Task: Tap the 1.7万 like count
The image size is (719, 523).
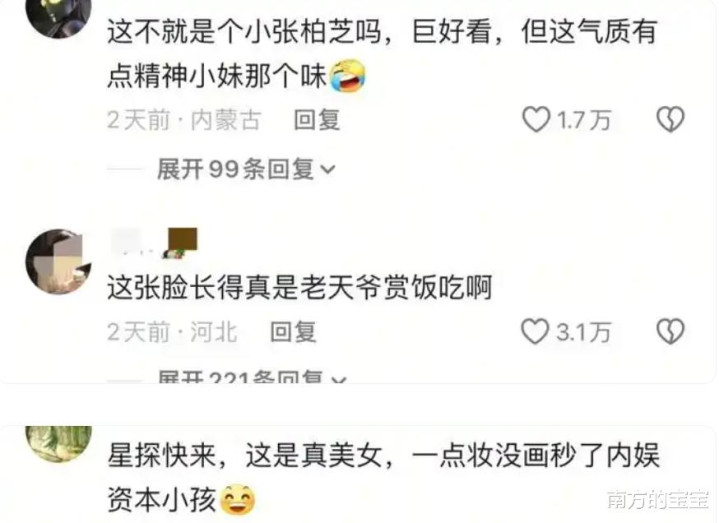Action: click(x=583, y=120)
